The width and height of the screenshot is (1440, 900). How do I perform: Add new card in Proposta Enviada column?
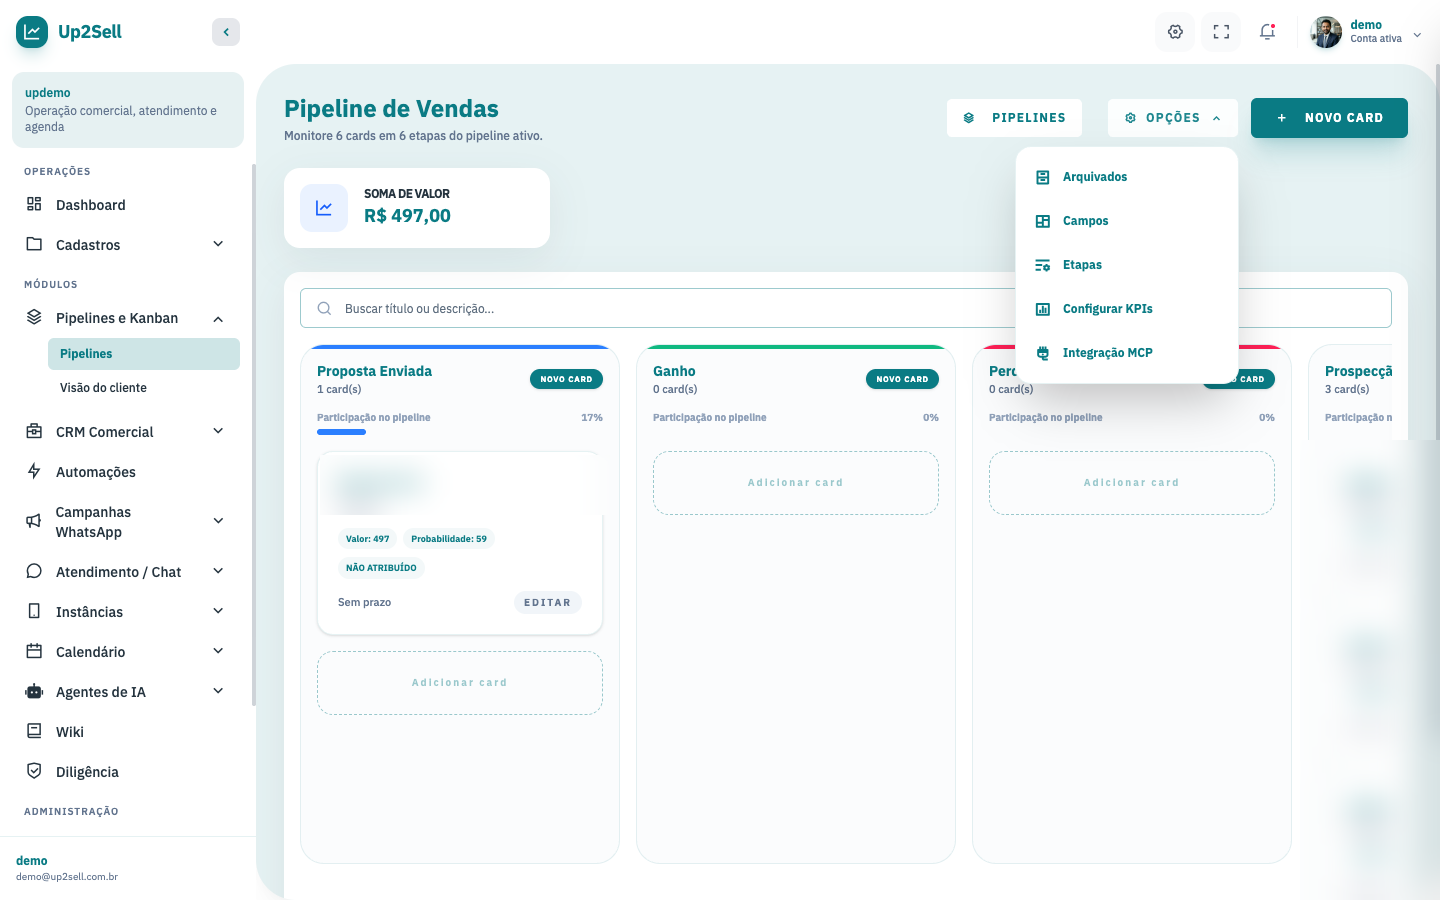point(566,379)
